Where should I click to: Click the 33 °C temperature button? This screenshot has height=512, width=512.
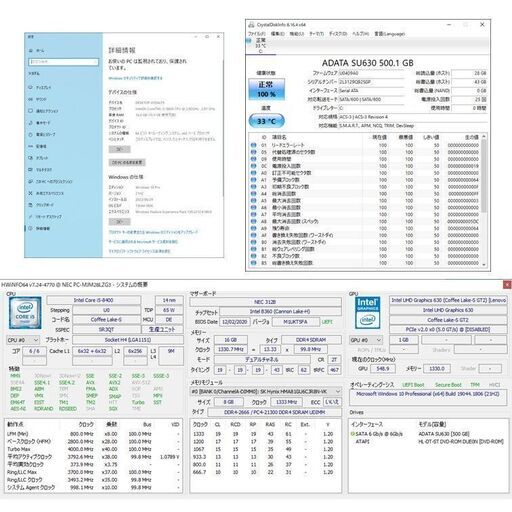click(x=267, y=121)
